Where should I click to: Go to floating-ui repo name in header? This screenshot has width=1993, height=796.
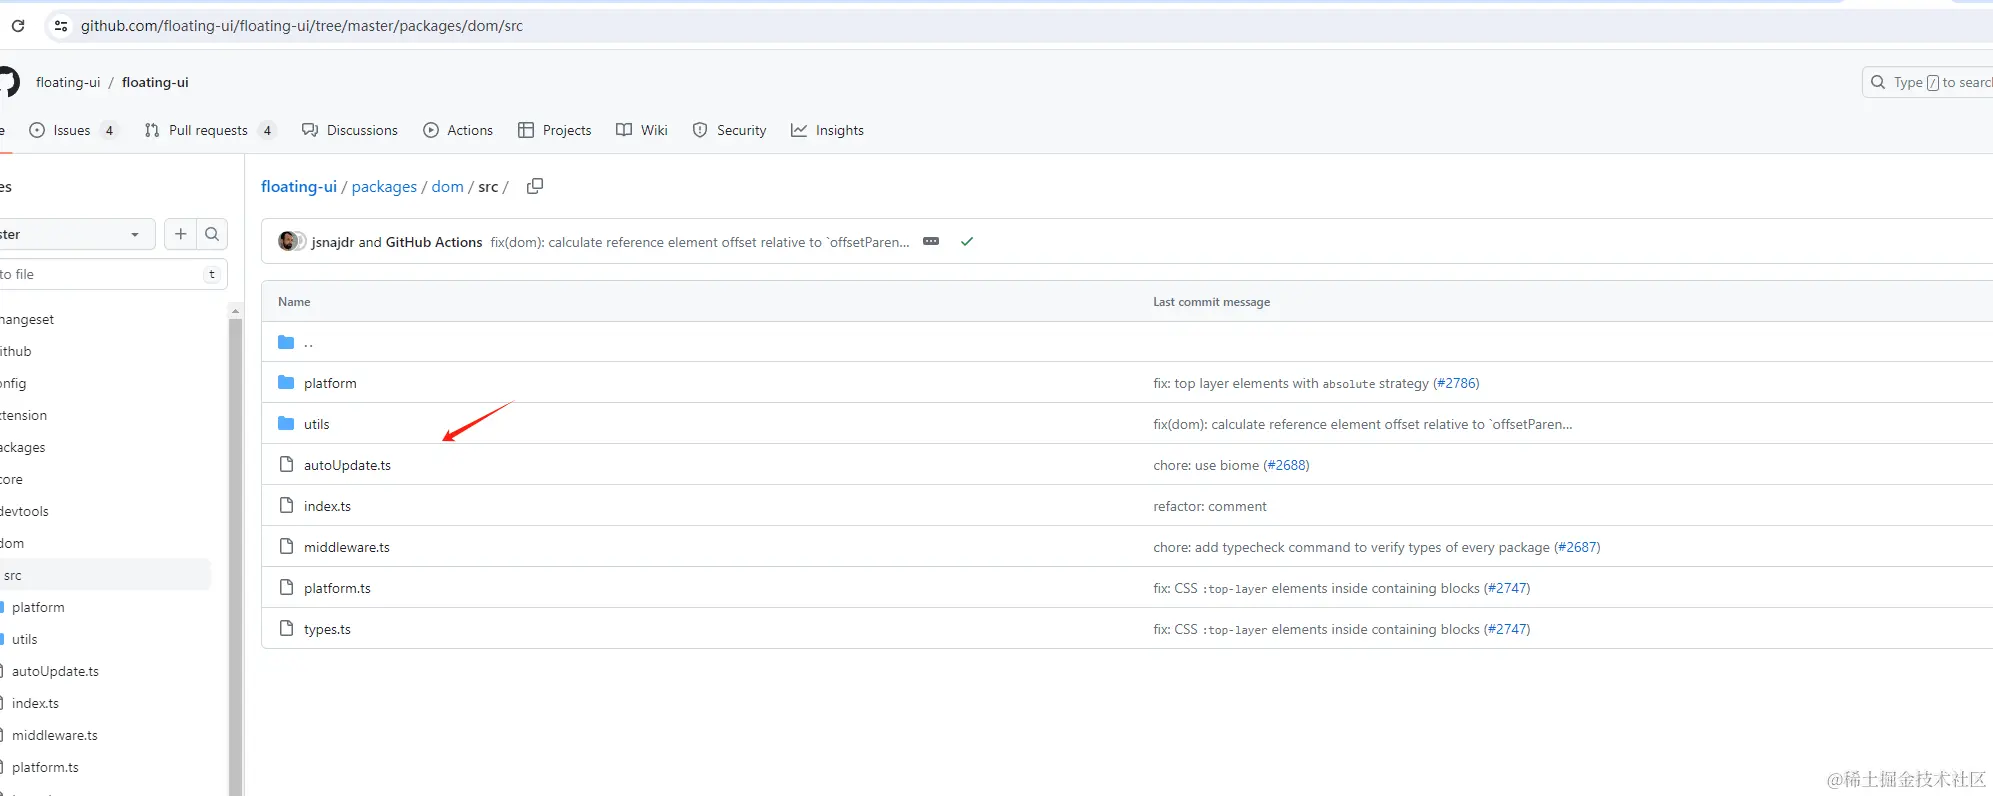coord(155,82)
